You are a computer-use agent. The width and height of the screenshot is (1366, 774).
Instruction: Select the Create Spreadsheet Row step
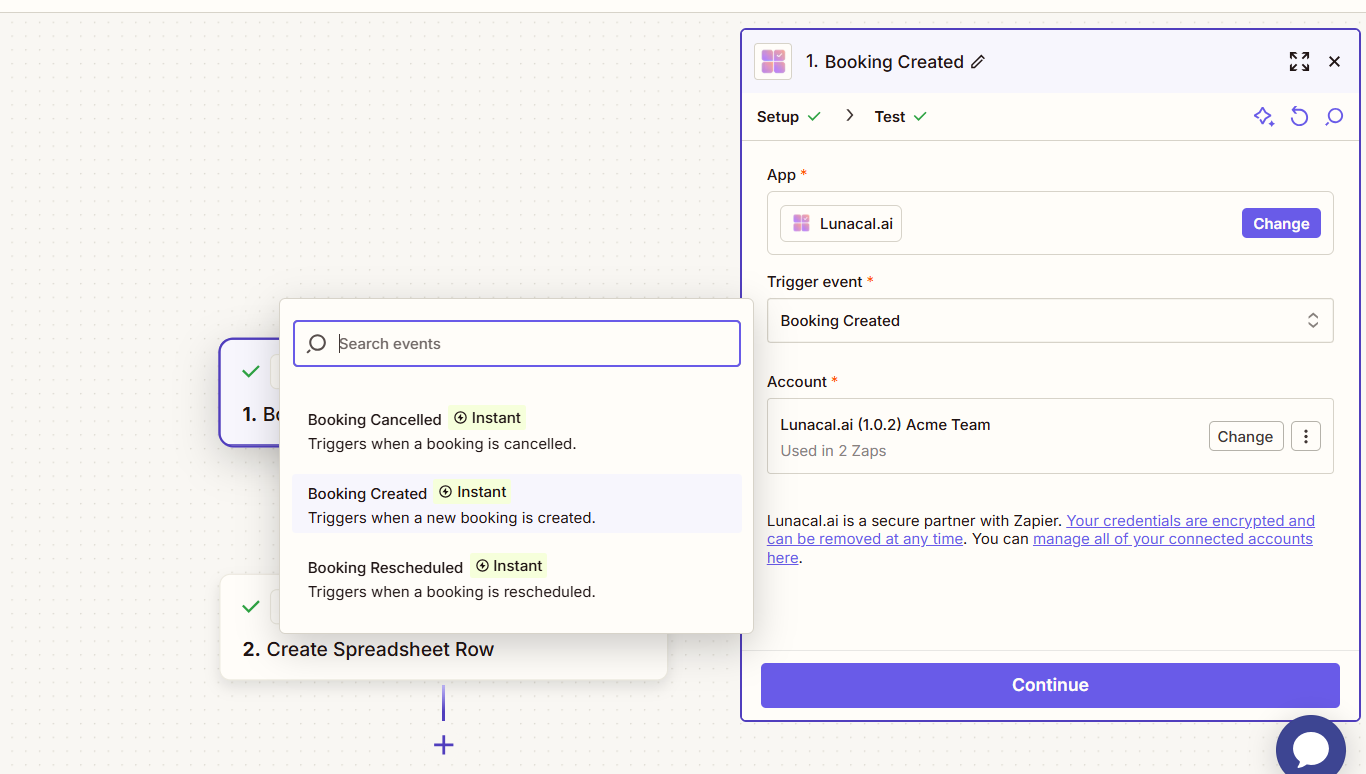[x=443, y=649]
